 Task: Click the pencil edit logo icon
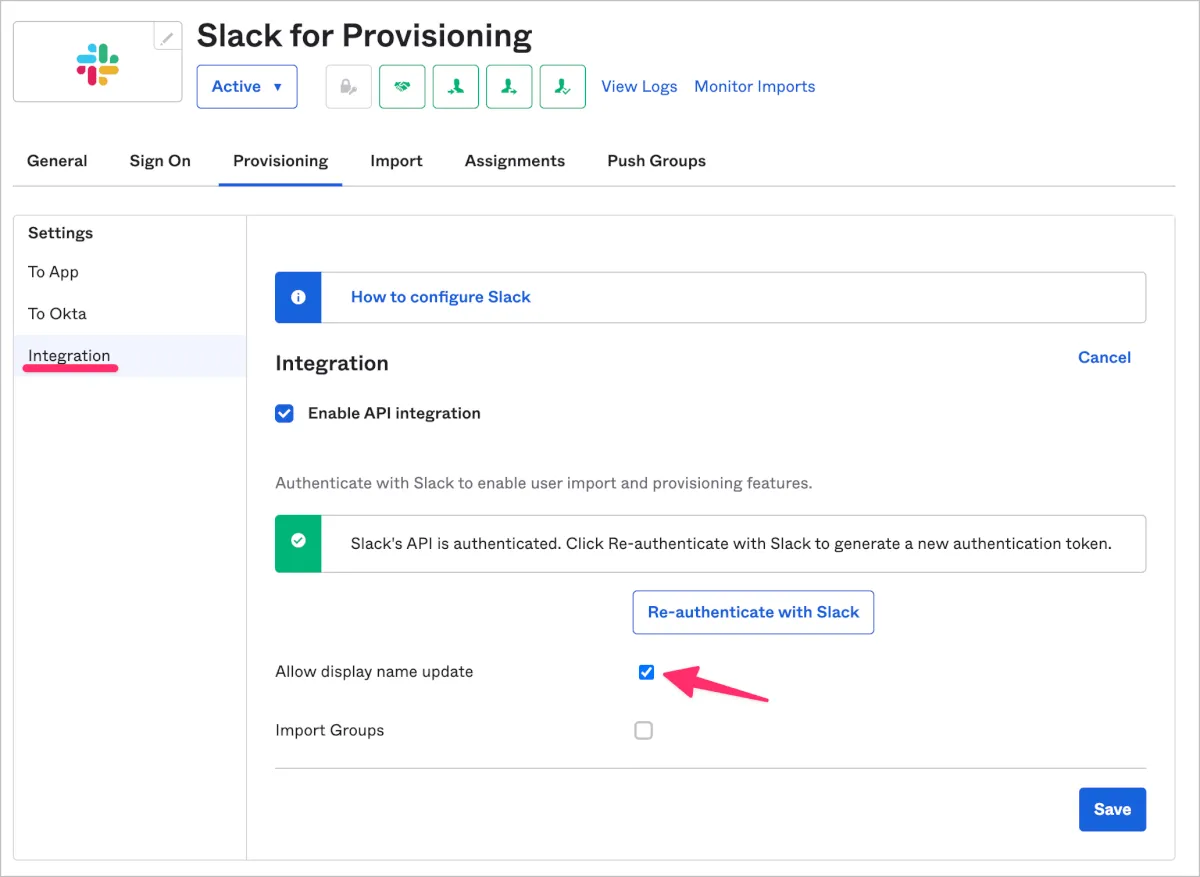point(167,38)
